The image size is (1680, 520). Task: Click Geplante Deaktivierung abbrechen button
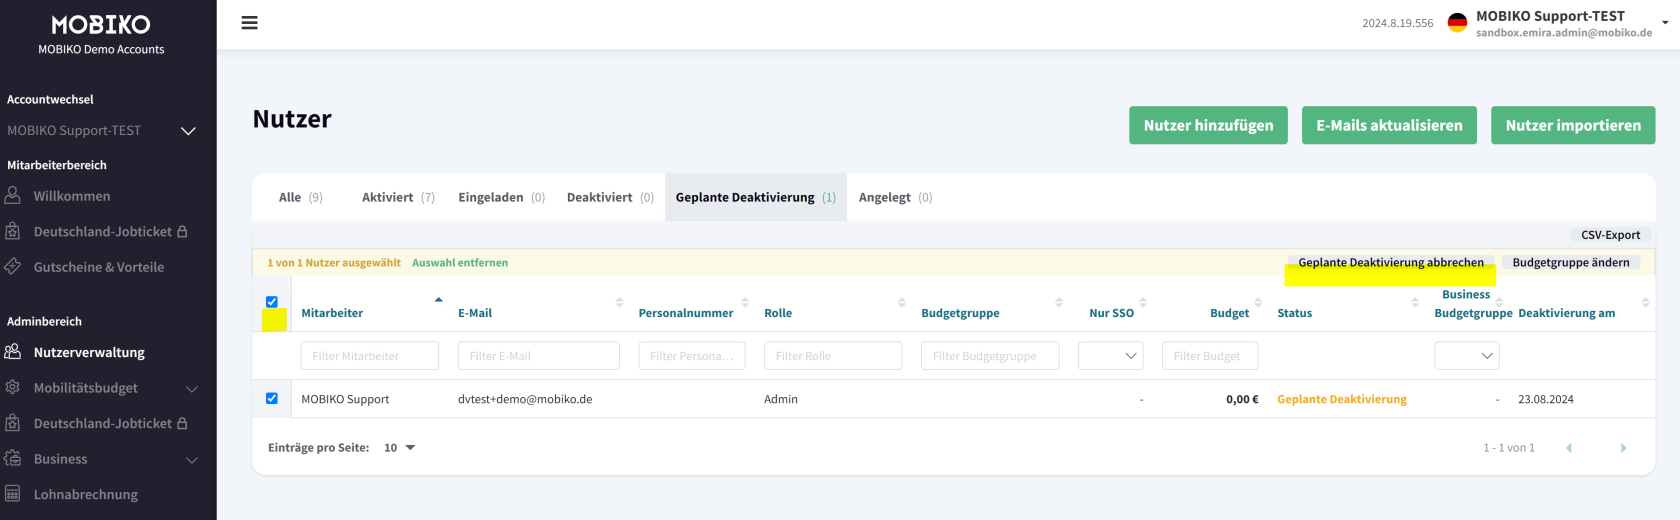pyautogui.click(x=1390, y=263)
